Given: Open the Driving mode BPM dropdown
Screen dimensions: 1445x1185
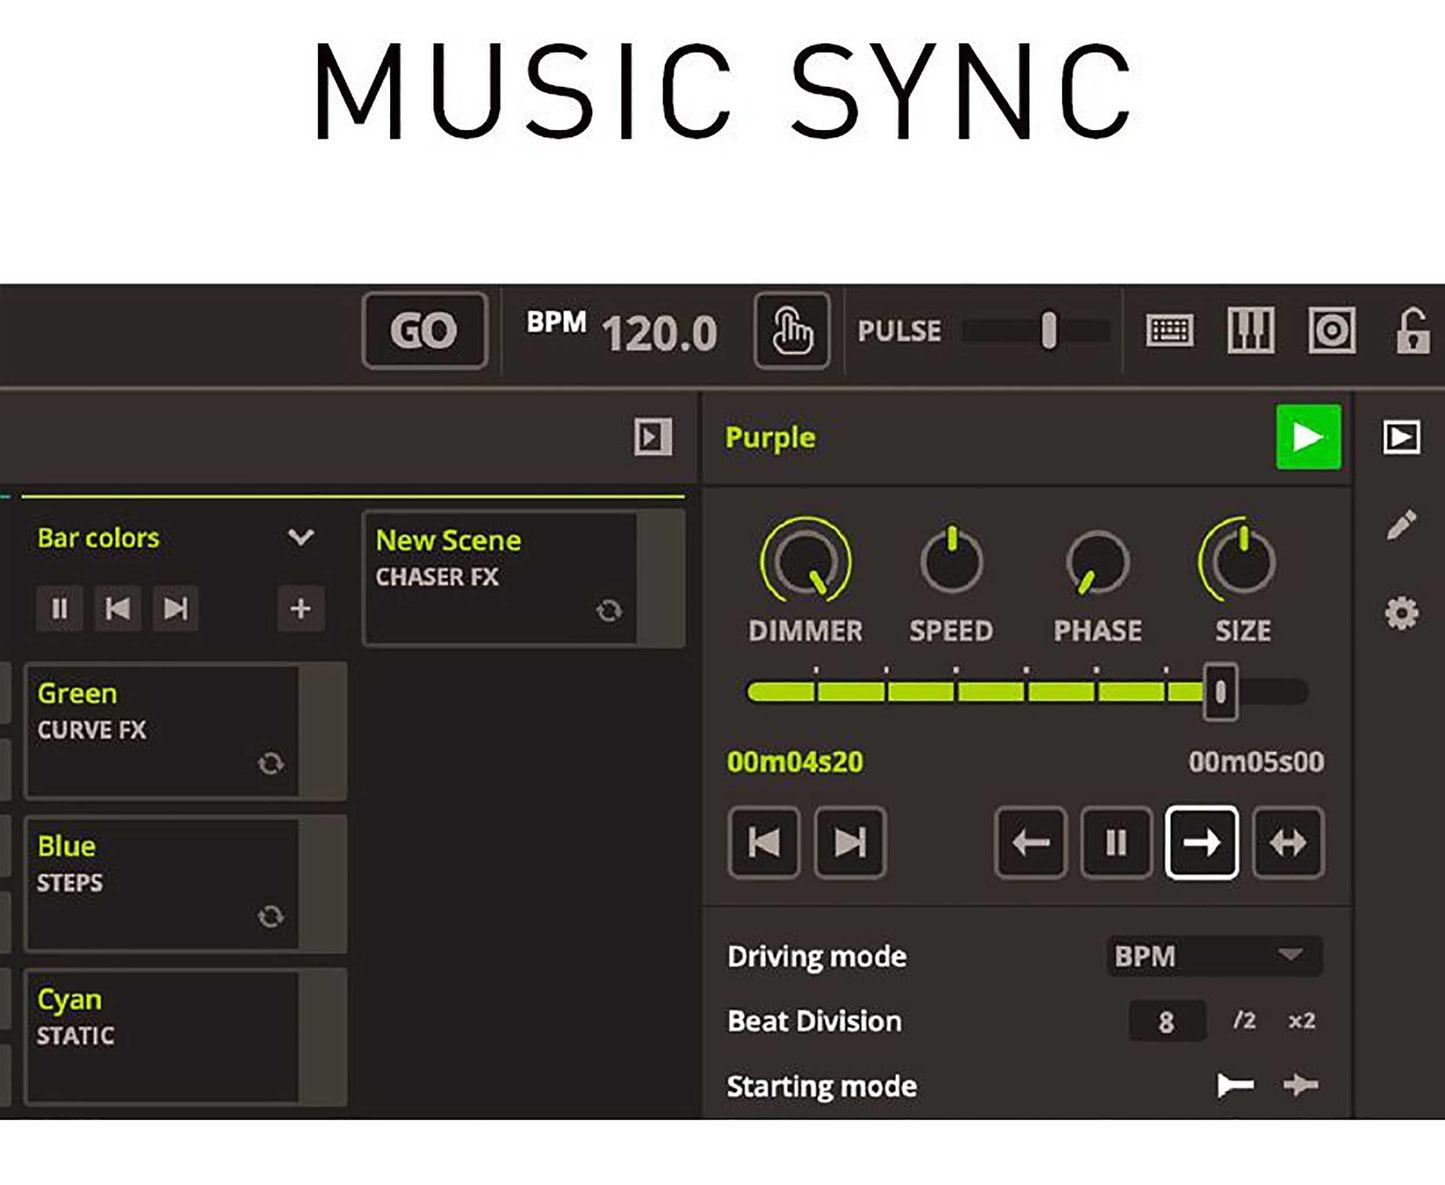Looking at the screenshot, I should tap(1214, 956).
